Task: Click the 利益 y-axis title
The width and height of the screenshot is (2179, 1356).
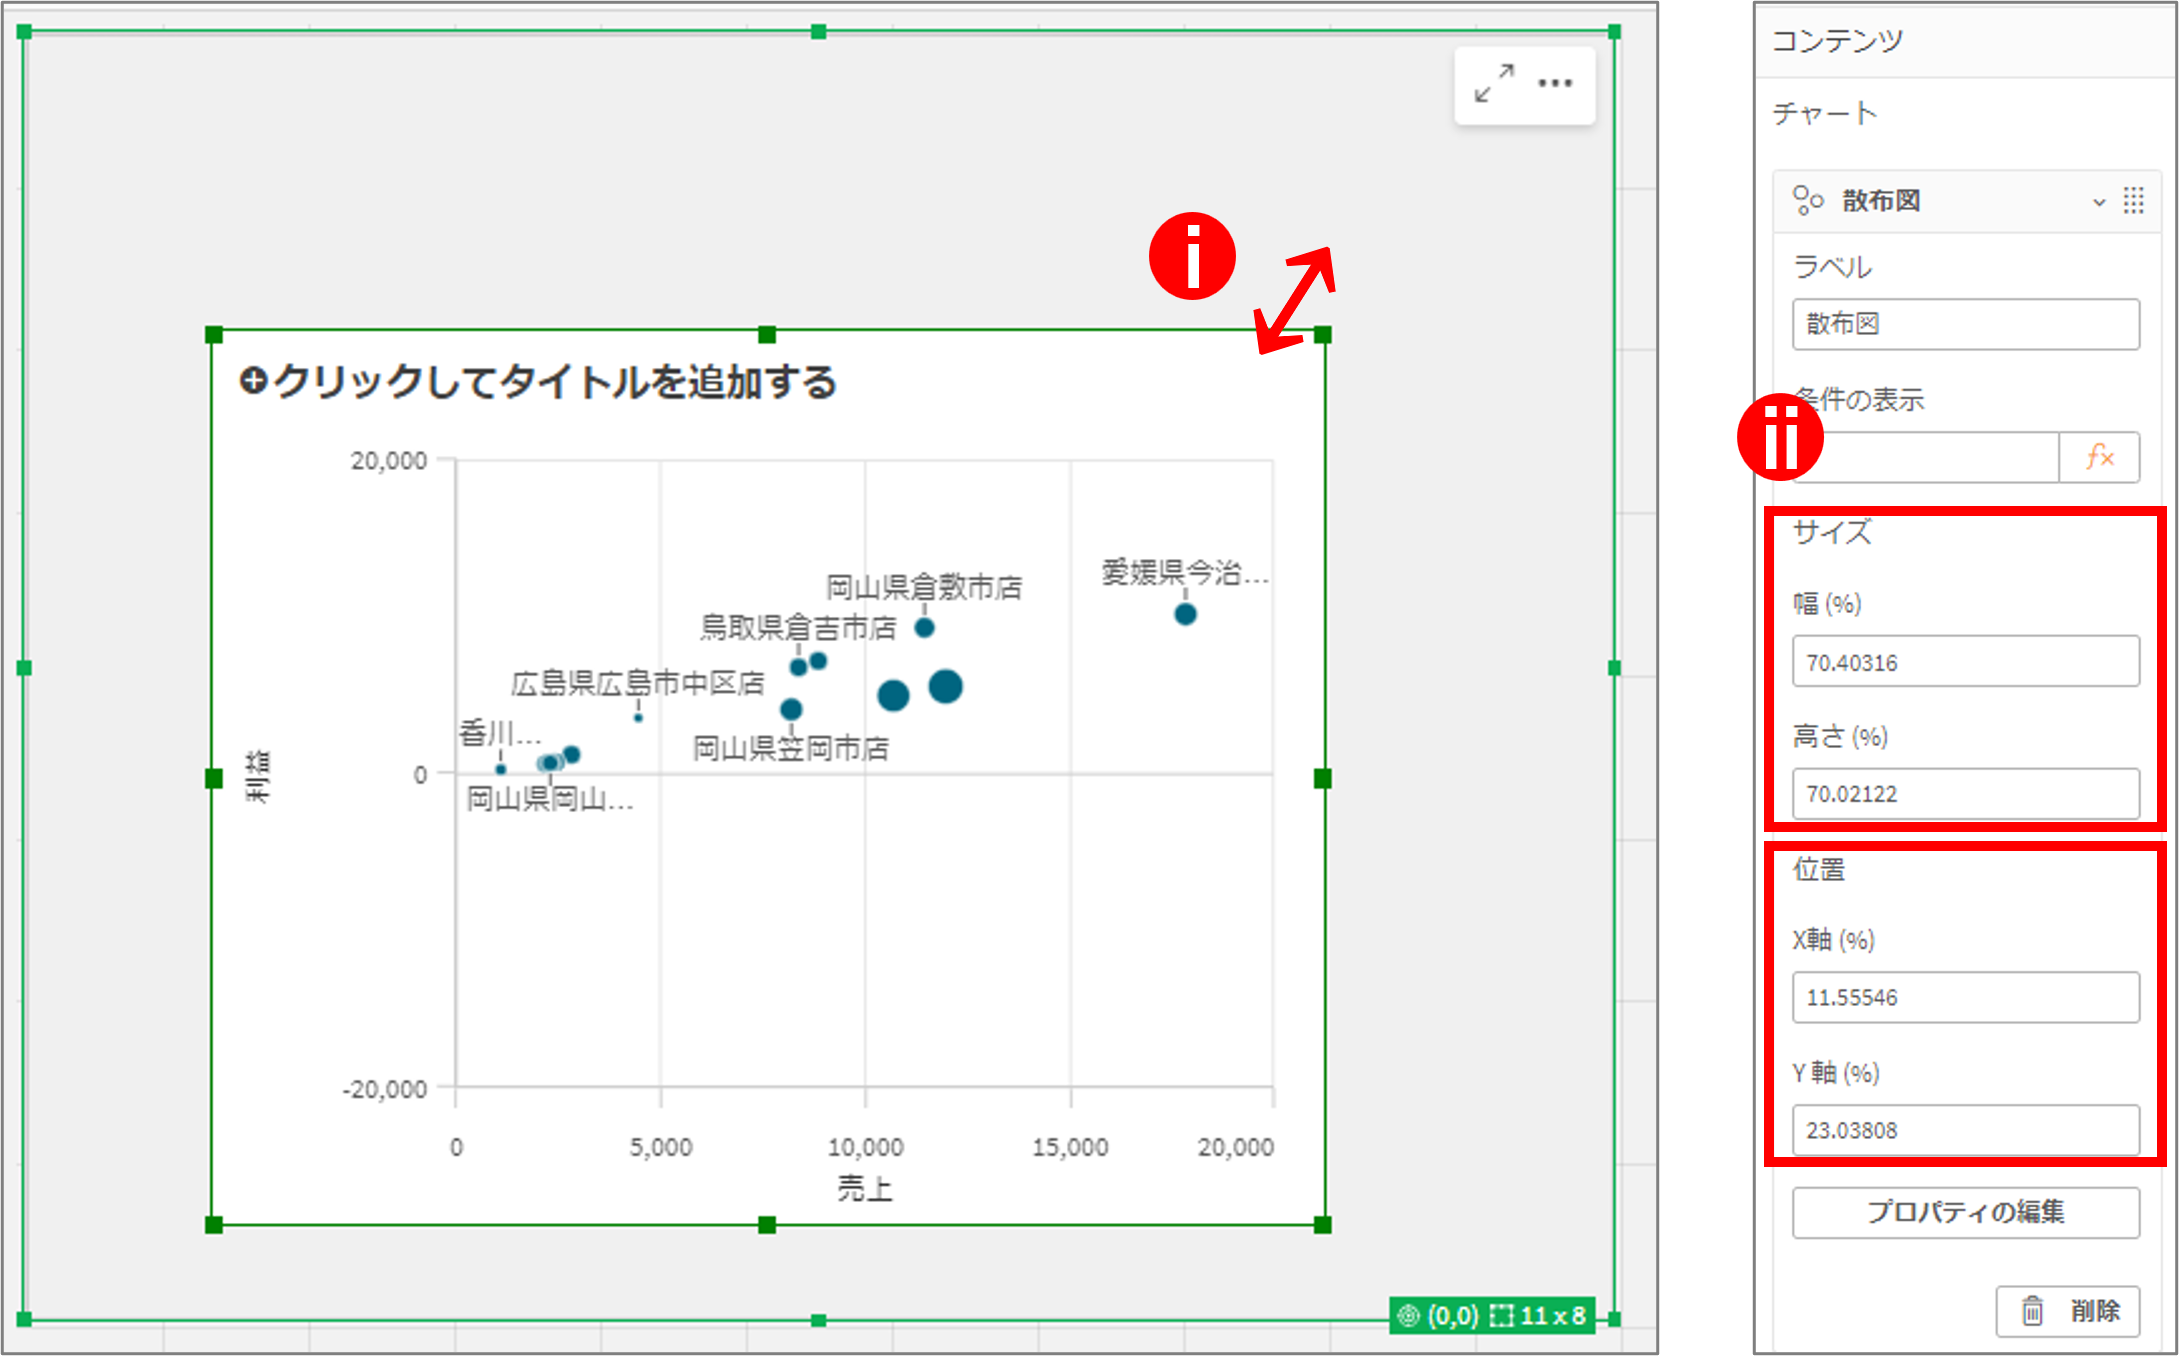Action: (x=257, y=776)
